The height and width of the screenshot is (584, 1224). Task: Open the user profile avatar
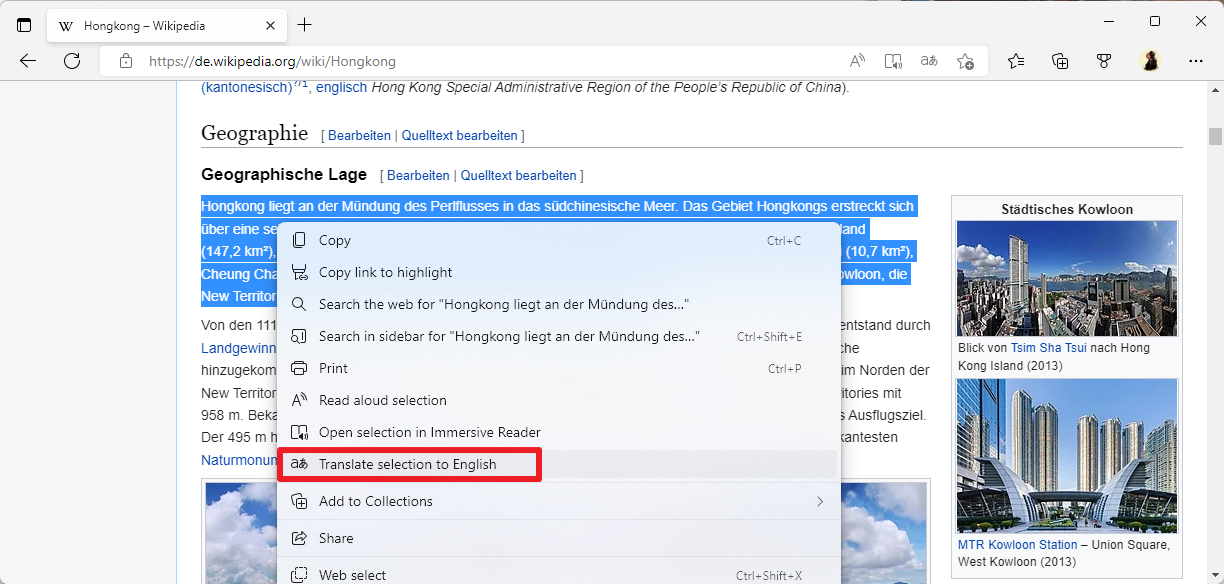click(x=1150, y=61)
